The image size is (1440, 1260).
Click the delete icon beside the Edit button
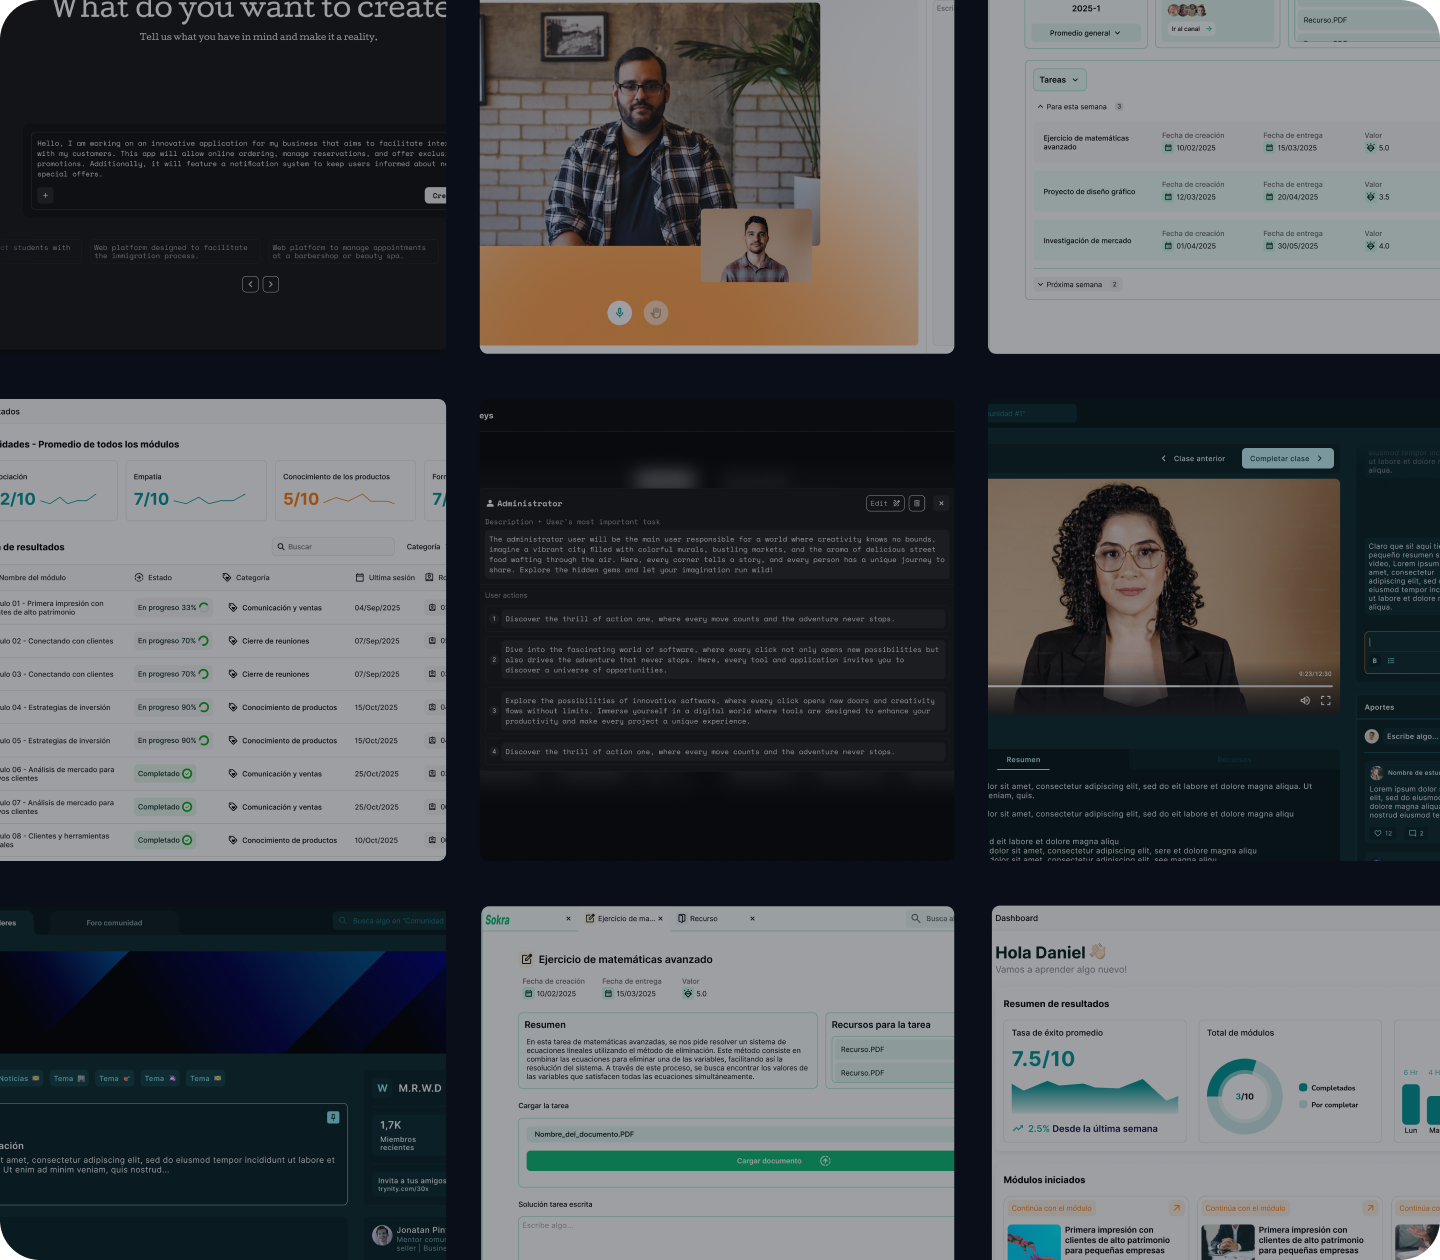(x=917, y=503)
